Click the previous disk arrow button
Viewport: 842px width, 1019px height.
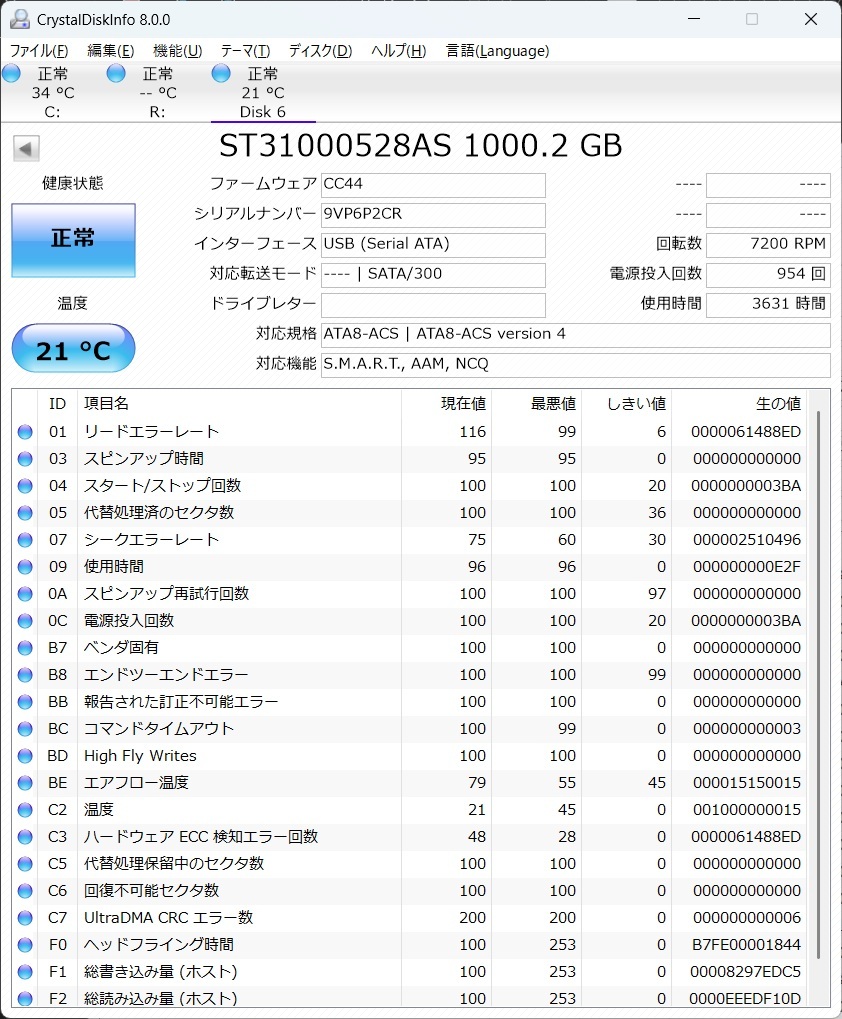(x=26, y=149)
